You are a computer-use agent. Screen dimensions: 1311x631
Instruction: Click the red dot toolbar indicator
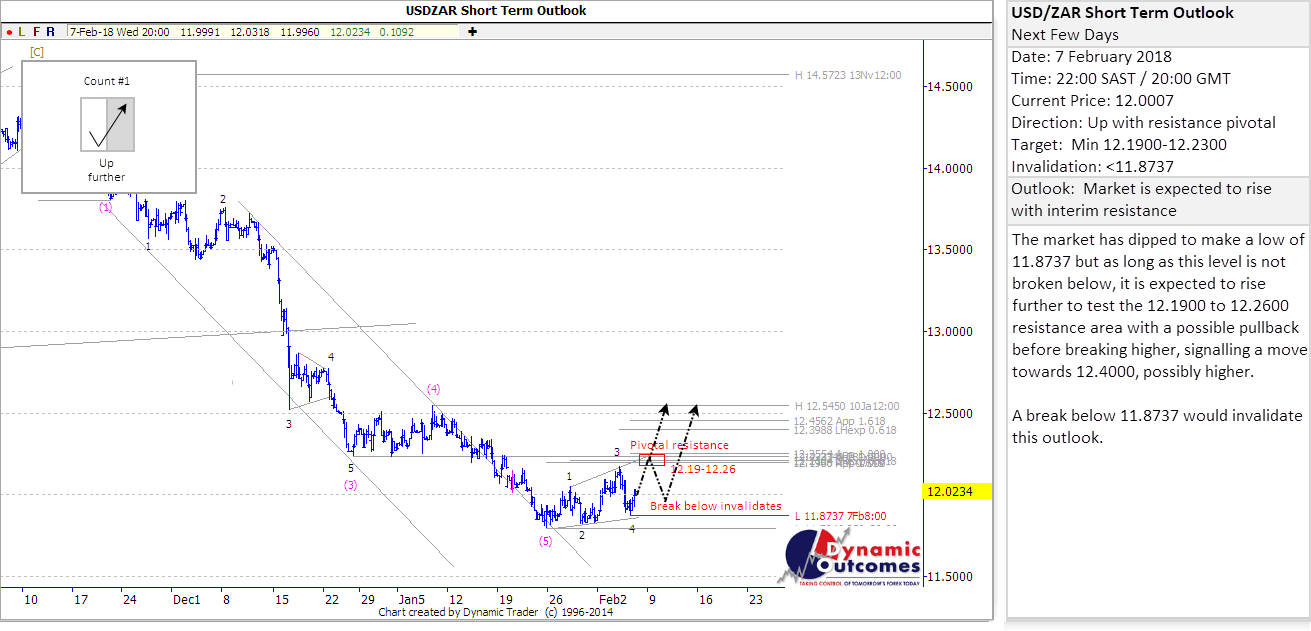coord(8,32)
